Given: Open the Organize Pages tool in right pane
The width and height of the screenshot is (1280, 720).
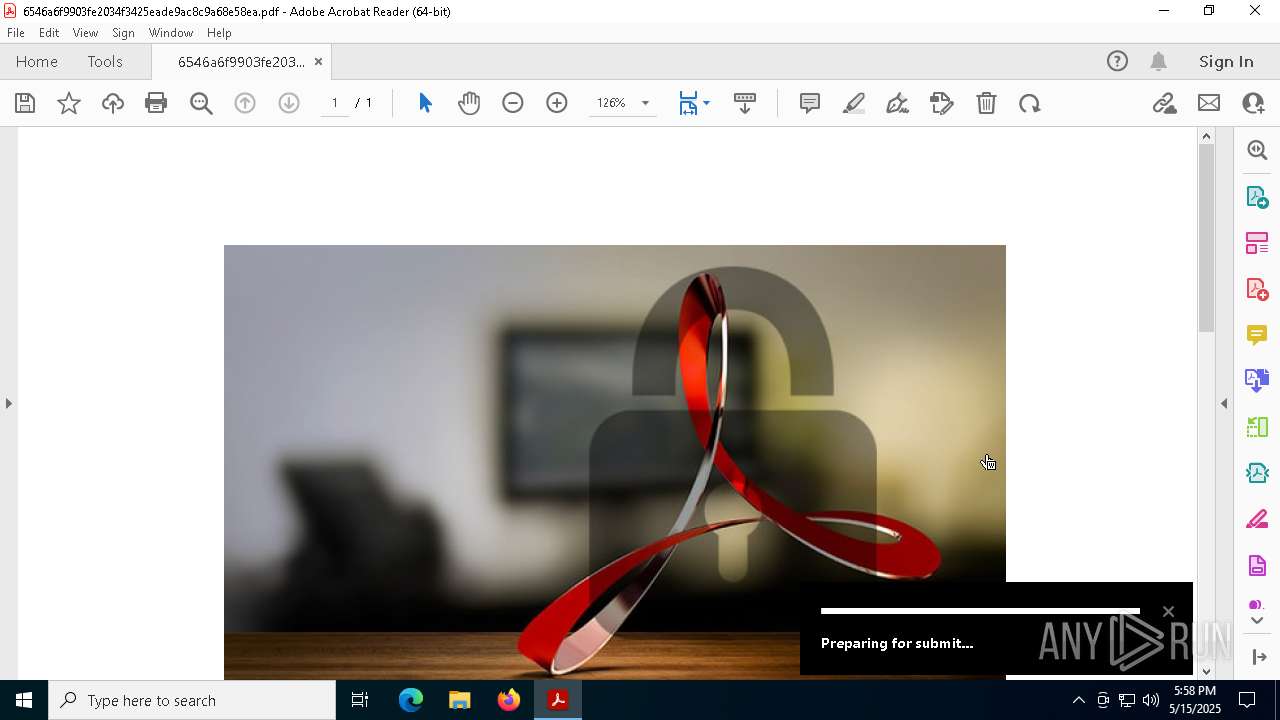Looking at the screenshot, I should pos(1257,243).
